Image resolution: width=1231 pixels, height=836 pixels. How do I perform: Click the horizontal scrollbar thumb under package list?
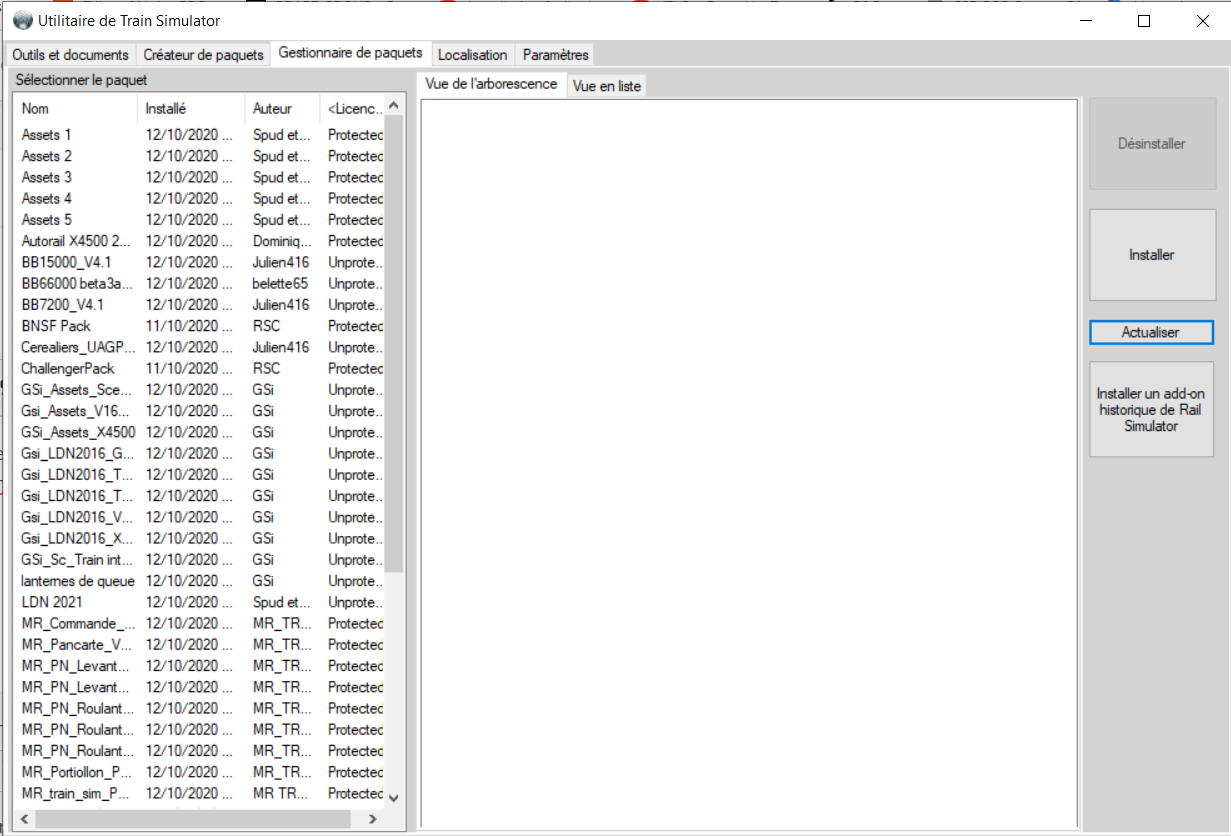[x=193, y=819]
